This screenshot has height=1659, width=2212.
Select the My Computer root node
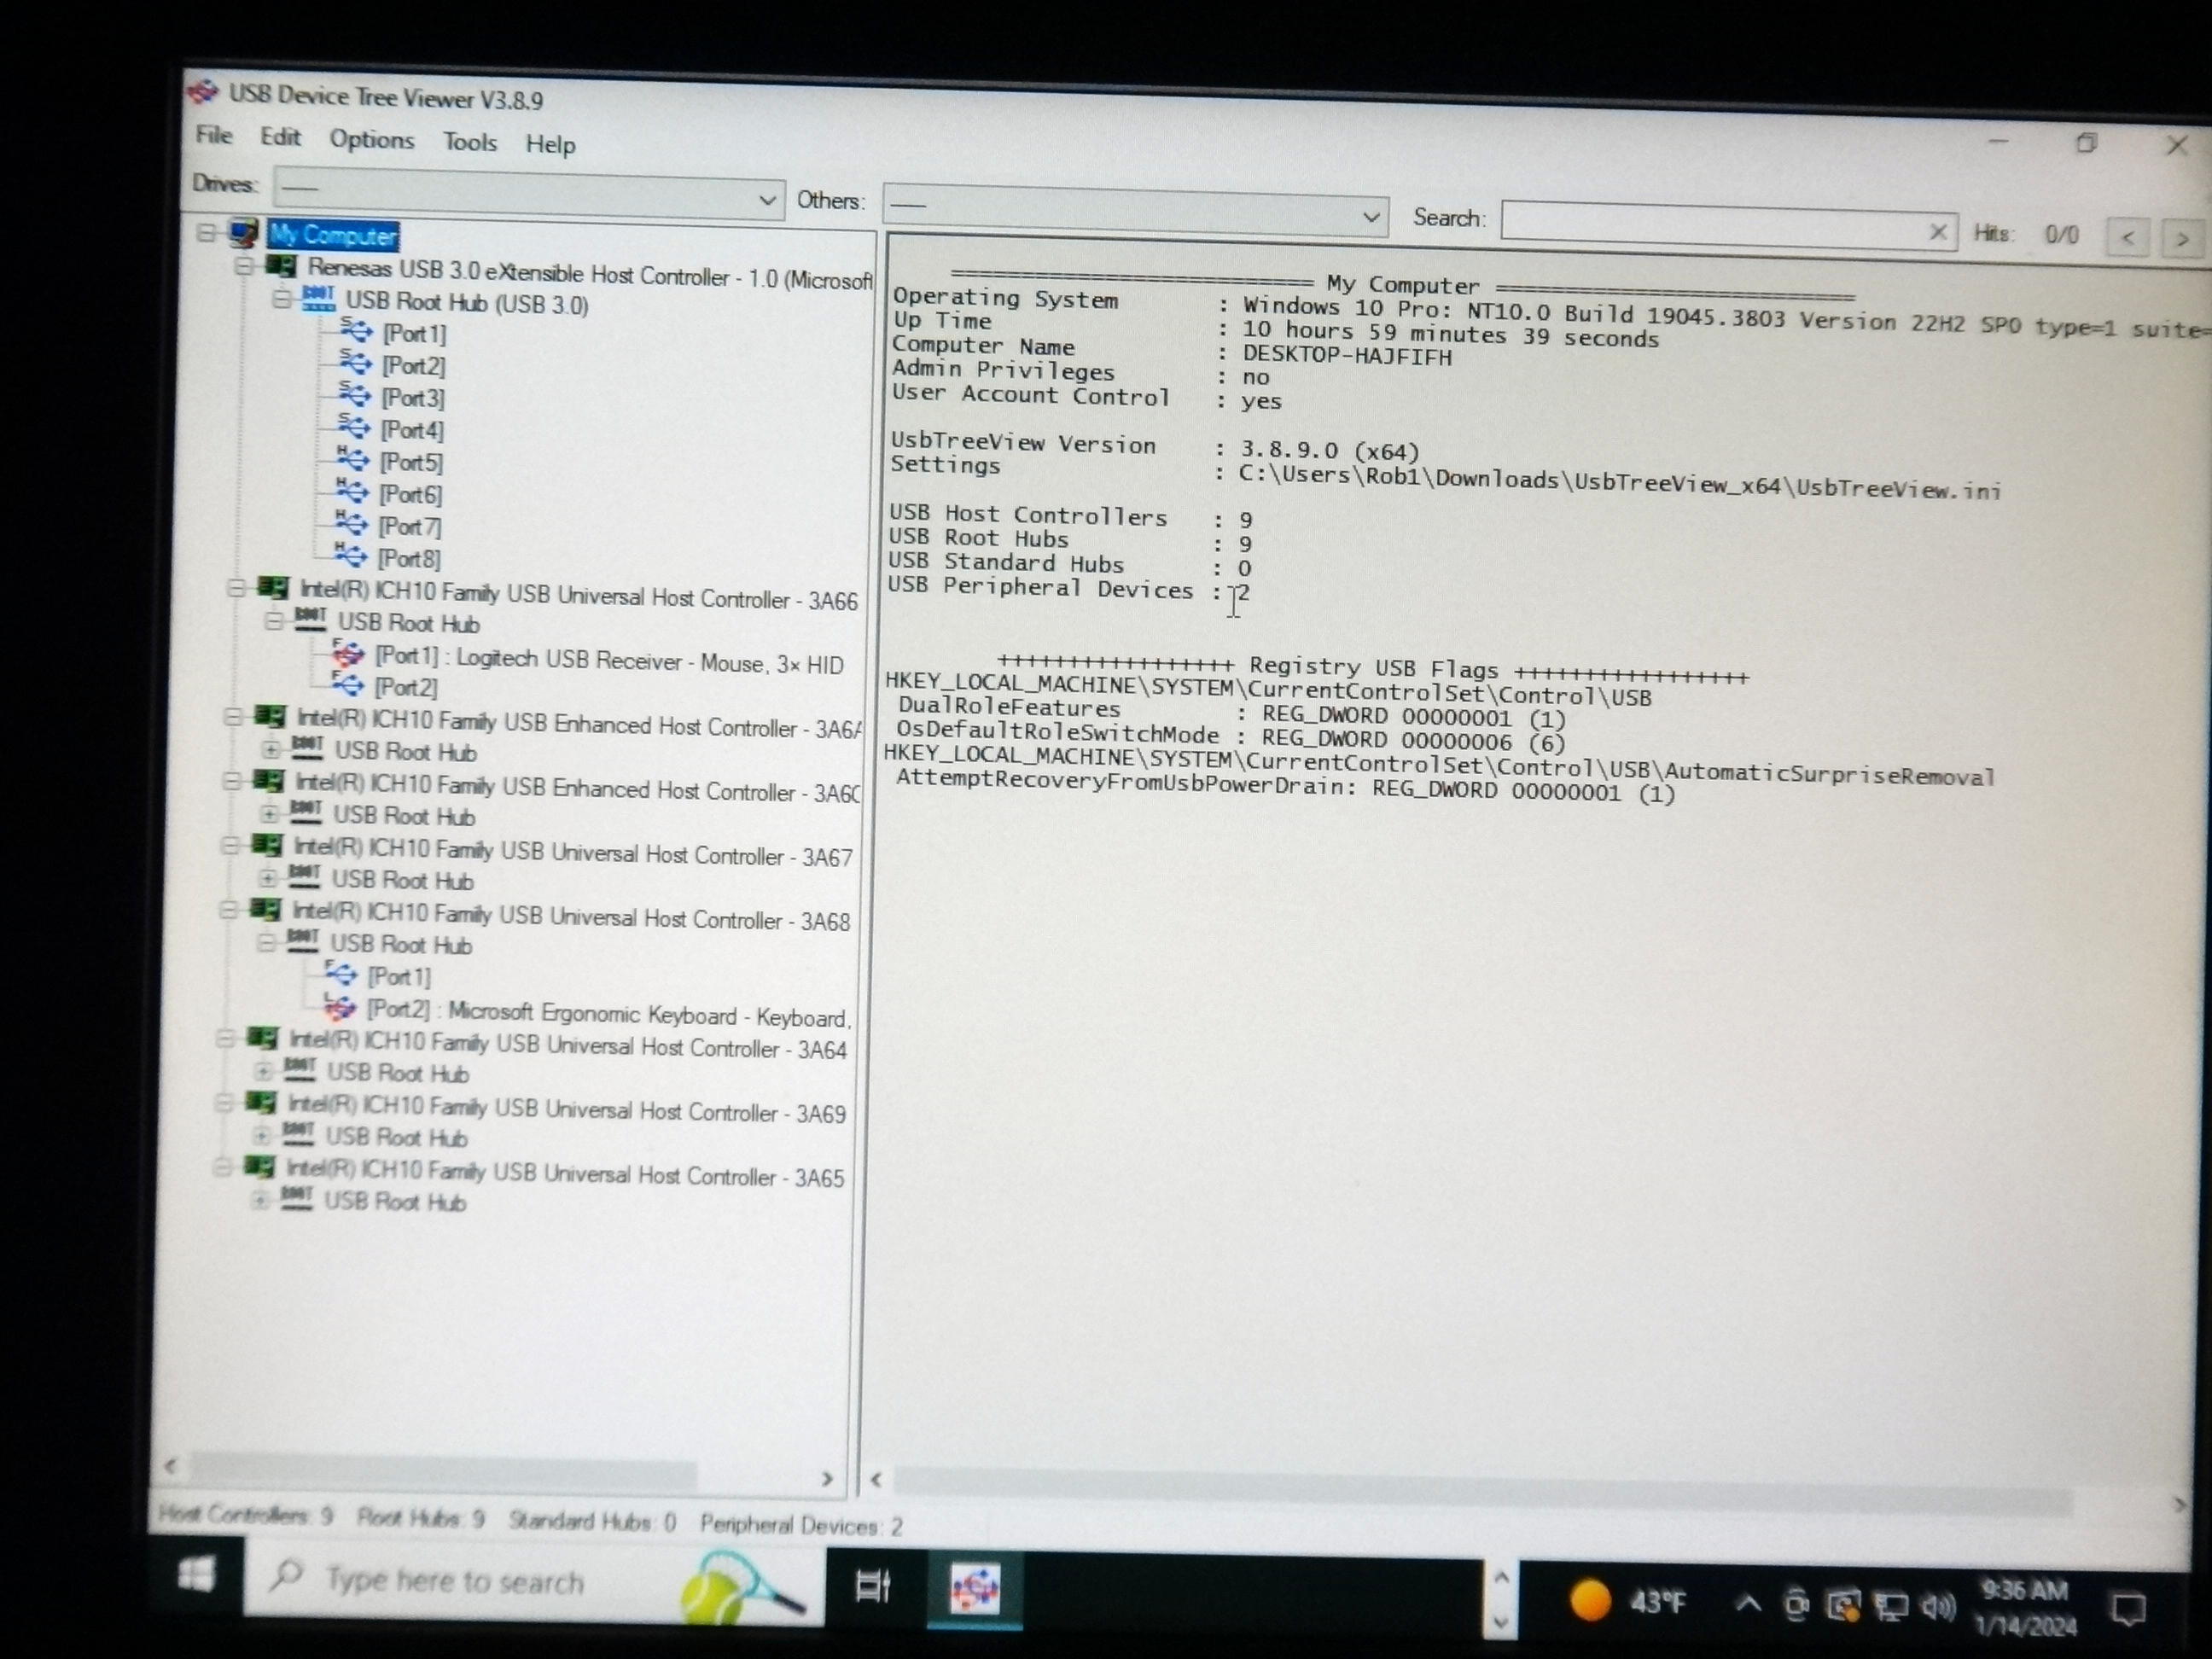coord(333,235)
